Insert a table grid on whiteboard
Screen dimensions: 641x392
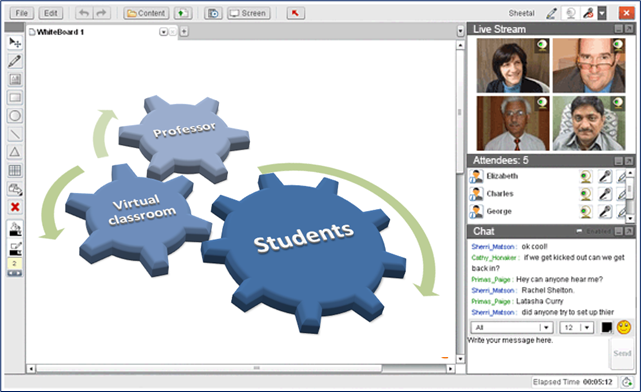[x=15, y=170]
